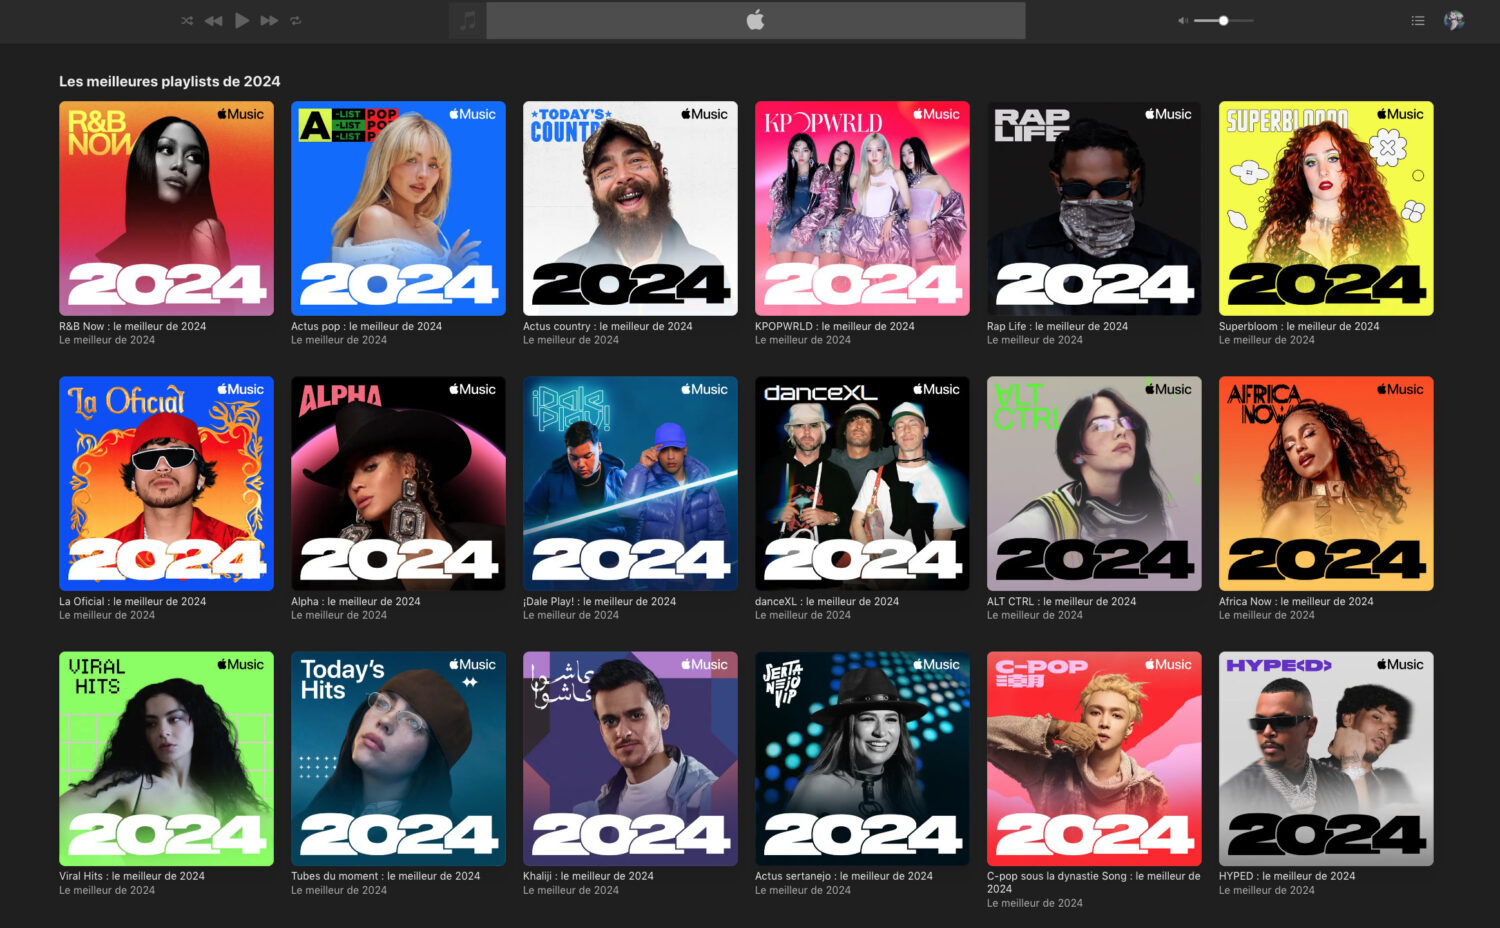Open 'Alpha : le meilleur de 2024' link
This screenshot has height=928, width=1500.
355,602
